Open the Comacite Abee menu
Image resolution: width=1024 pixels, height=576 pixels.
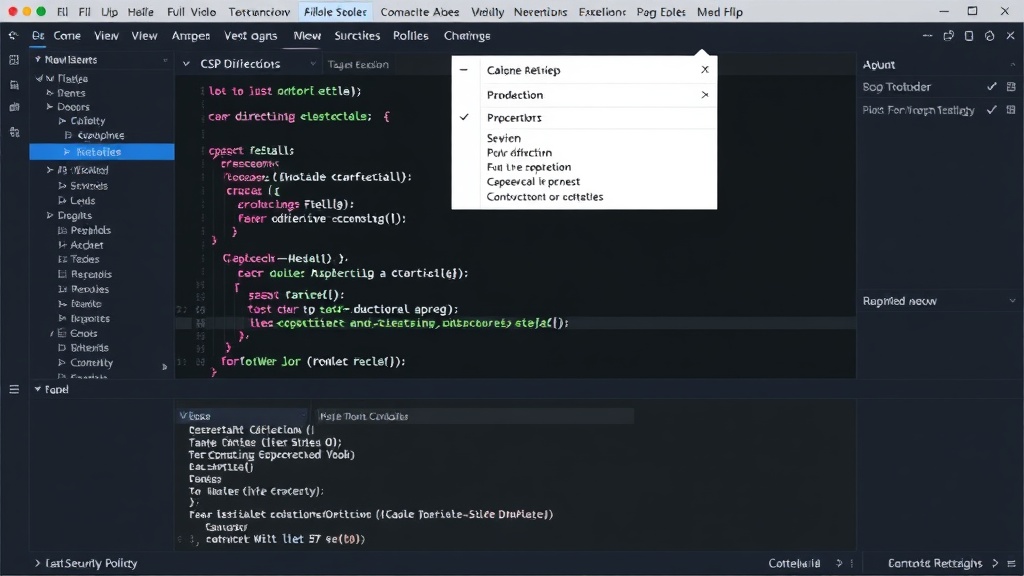[x=419, y=12]
